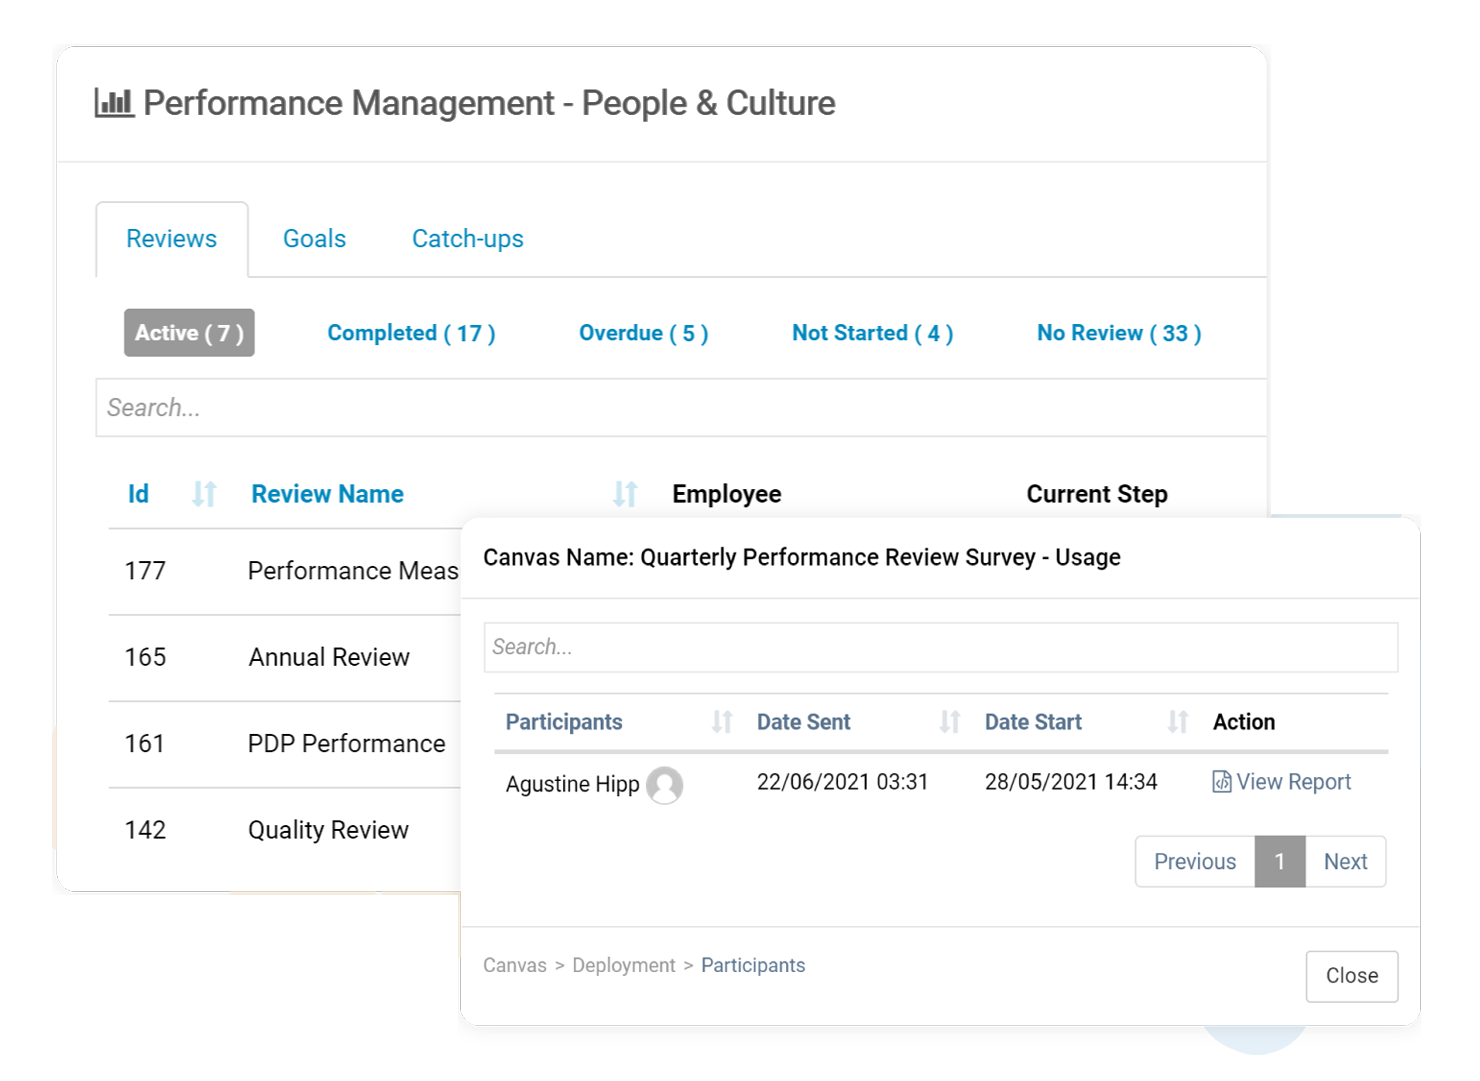
Task: Switch to the Goals tab
Action: [x=314, y=239]
